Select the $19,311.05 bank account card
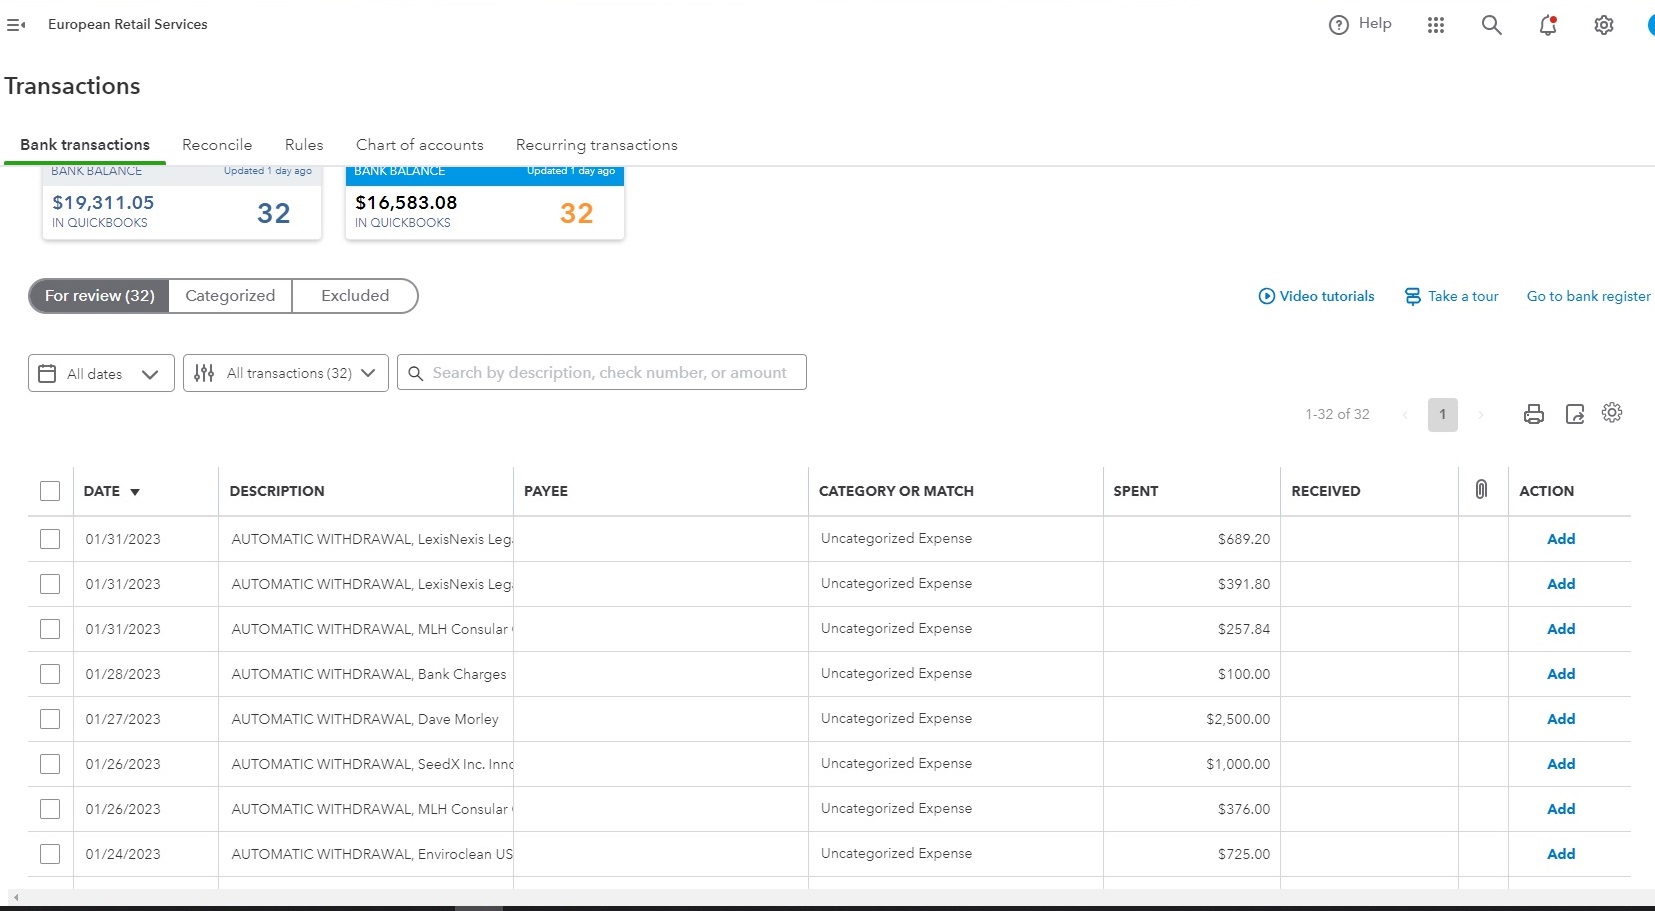Image resolution: width=1655 pixels, height=911 pixels. 182,203
